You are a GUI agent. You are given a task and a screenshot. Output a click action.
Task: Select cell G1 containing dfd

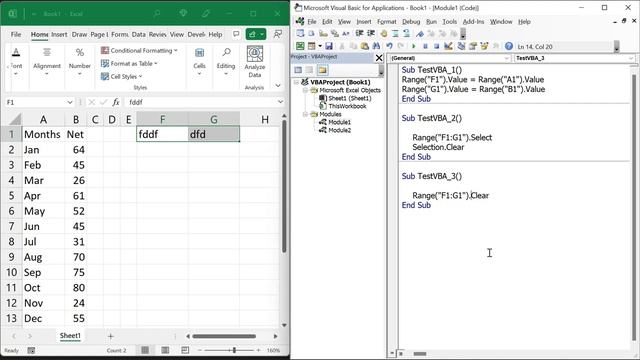214,134
